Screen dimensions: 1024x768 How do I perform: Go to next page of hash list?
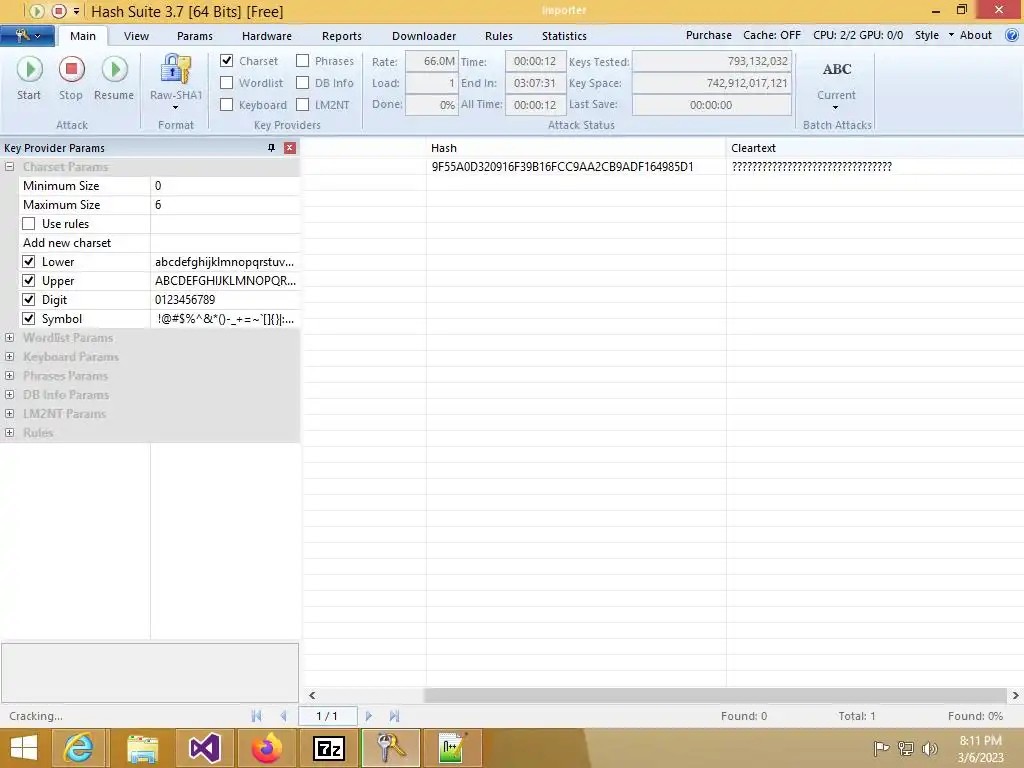click(368, 716)
